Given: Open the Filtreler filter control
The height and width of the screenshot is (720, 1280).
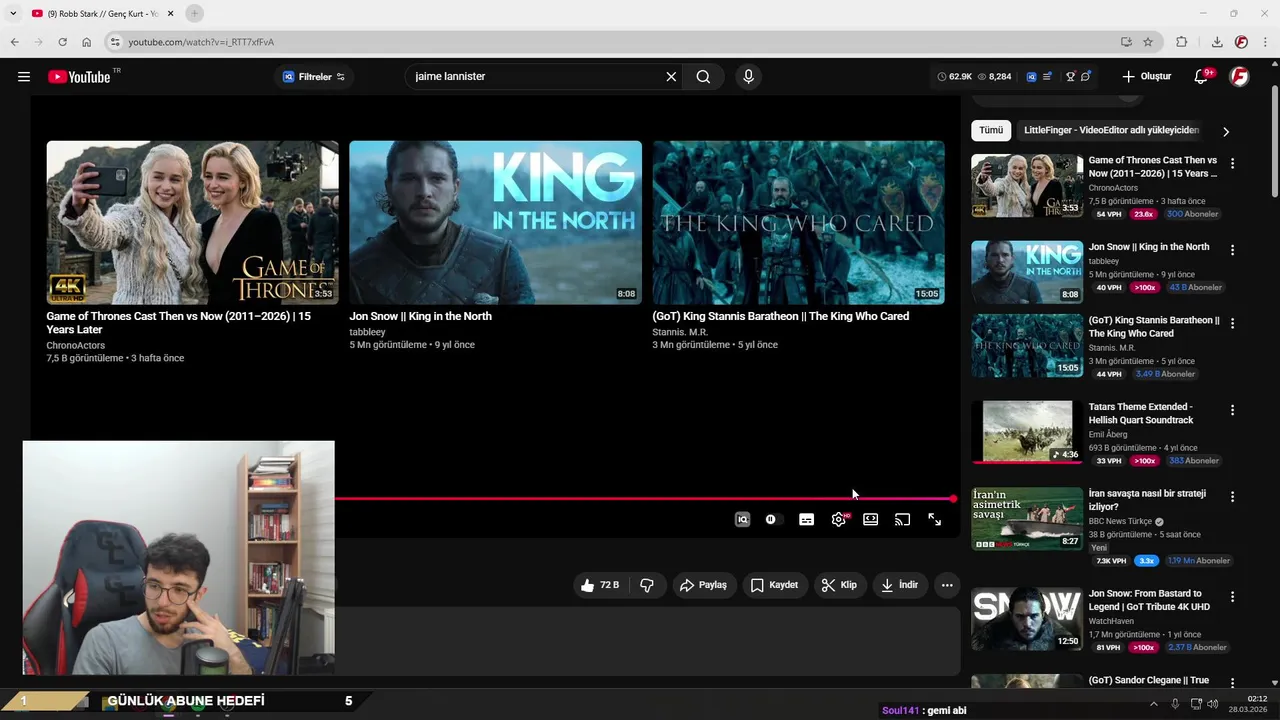Looking at the screenshot, I should pos(314,77).
